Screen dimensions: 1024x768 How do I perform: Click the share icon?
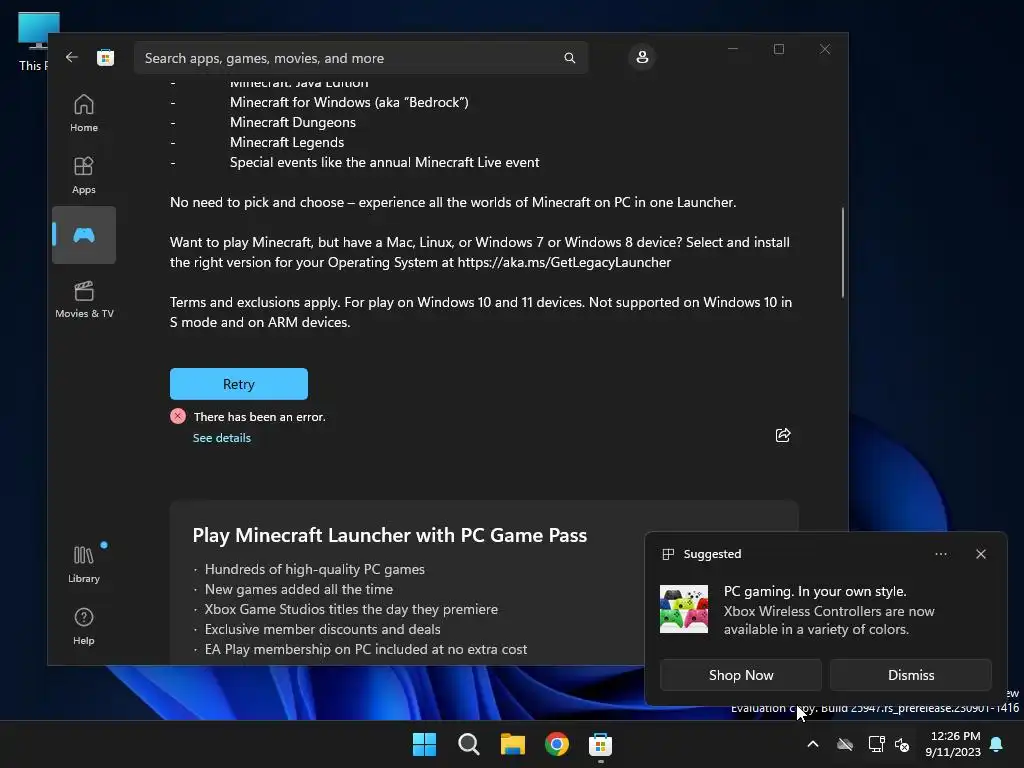783,436
